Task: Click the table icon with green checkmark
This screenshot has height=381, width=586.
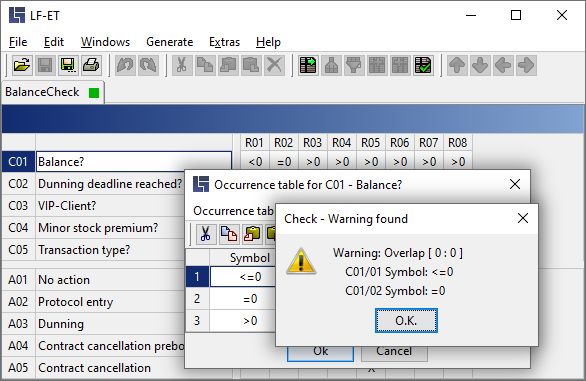Action: [x=423, y=65]
